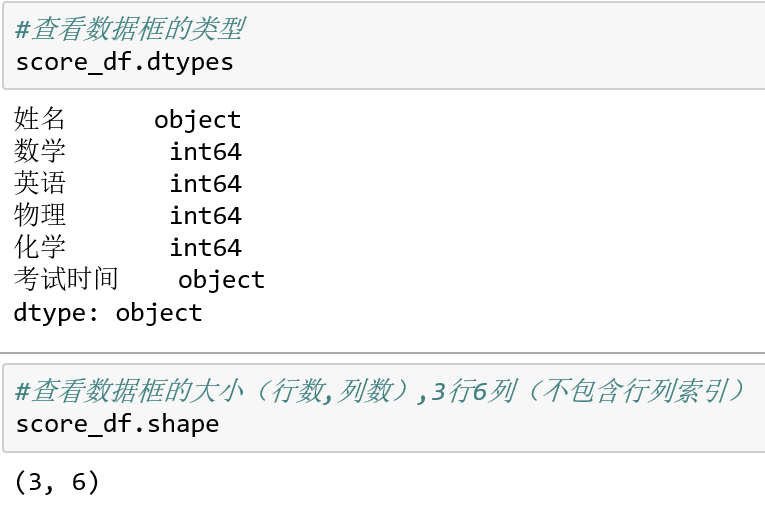This screenshot has width=765, height=510.
Task: Click the object type next to 考试时间
Action: [x=221, y=281]
